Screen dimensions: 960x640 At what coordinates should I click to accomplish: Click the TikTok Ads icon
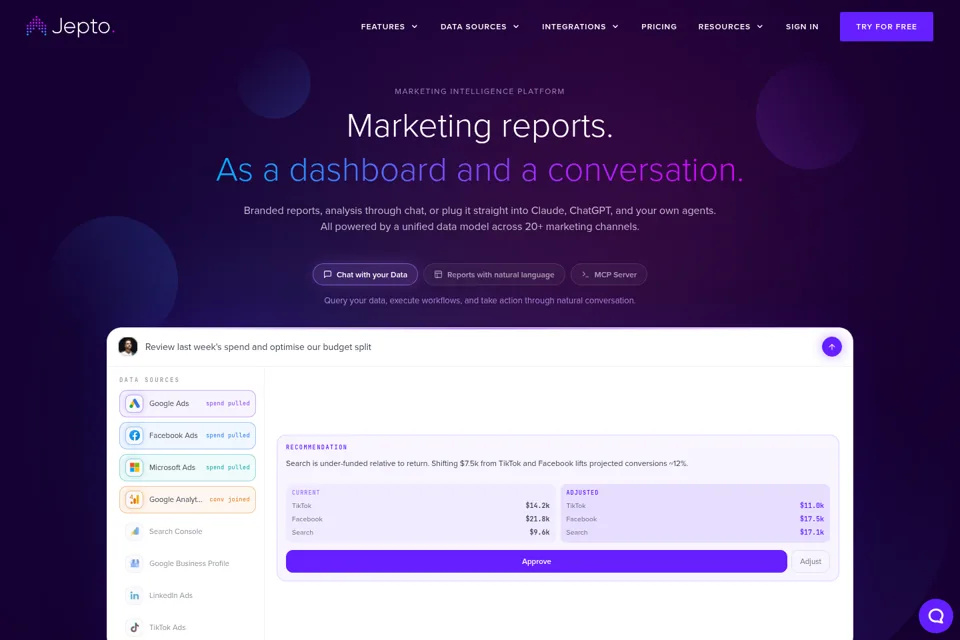pos(134,627)
